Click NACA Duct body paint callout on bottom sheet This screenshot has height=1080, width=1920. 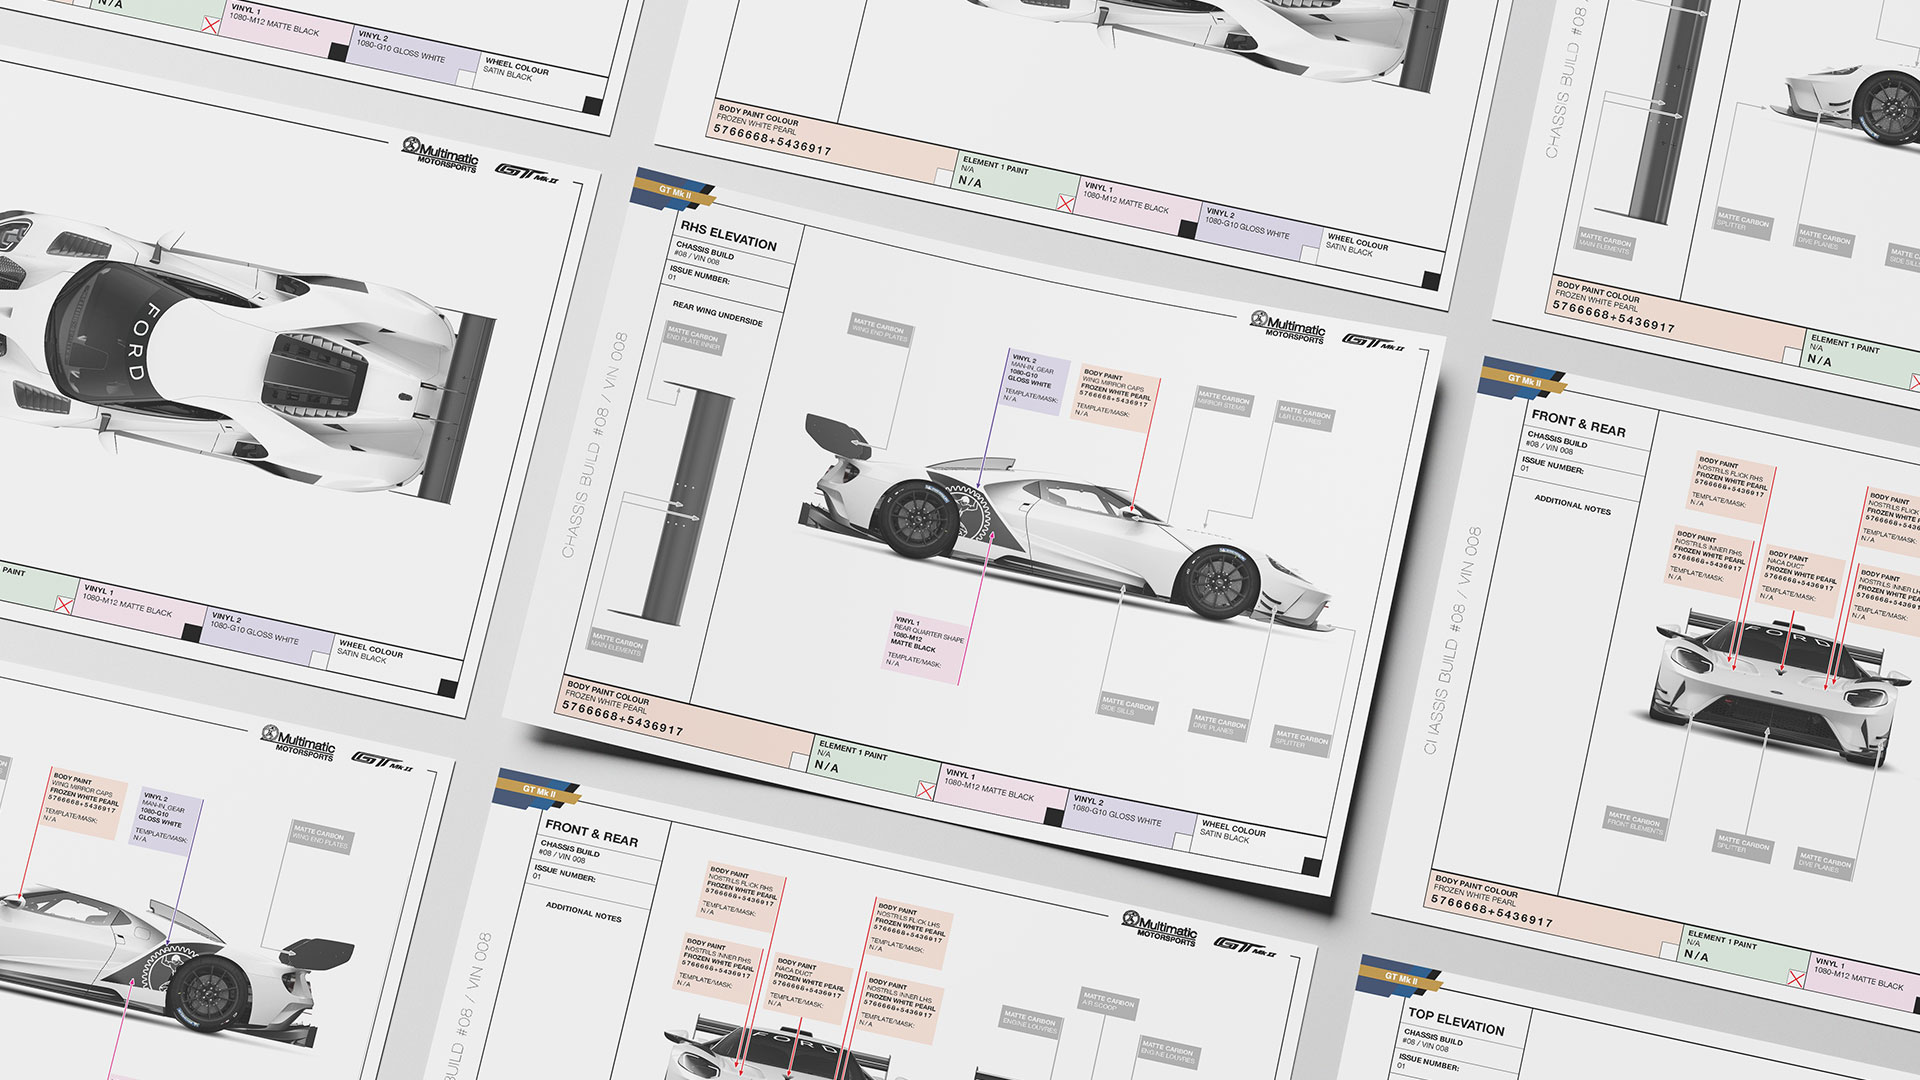pos(812,986)
